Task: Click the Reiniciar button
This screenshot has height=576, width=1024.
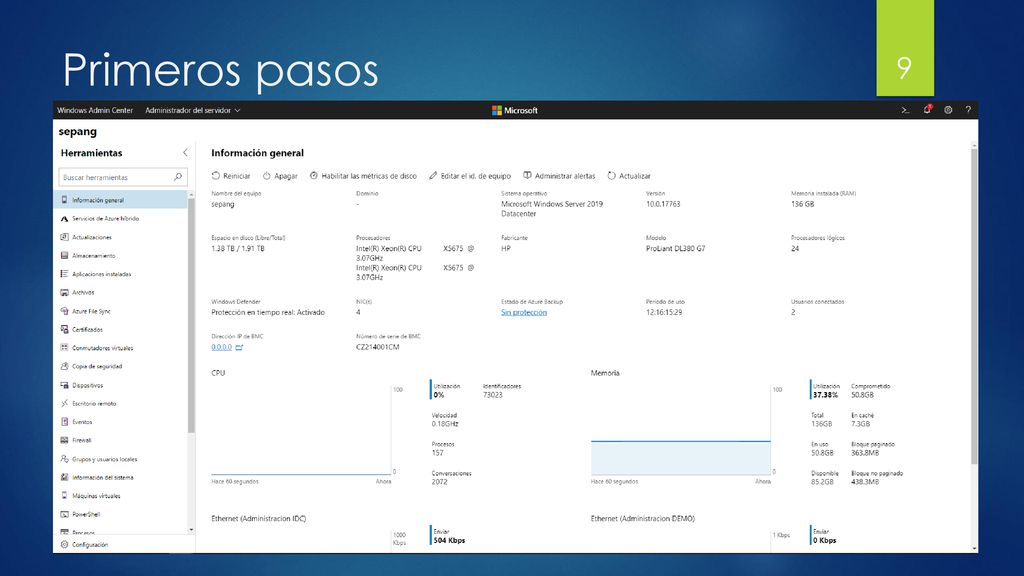Action: pos(231,176)
